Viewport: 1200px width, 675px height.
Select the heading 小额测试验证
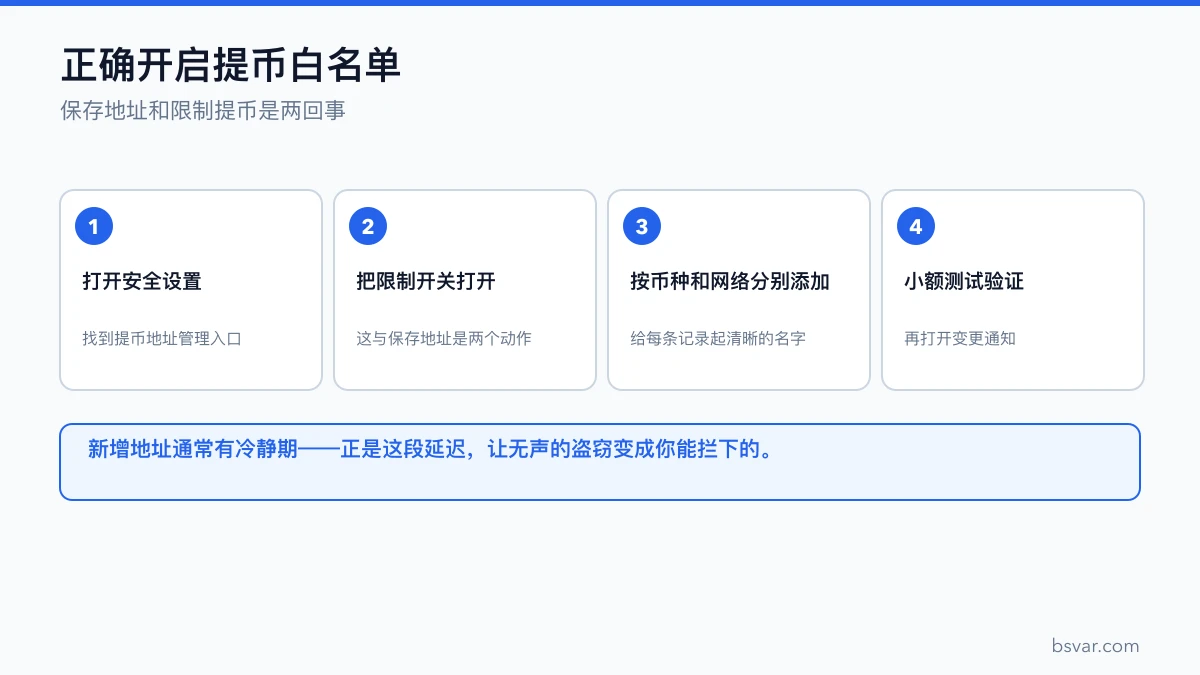(x=964, y=282)
